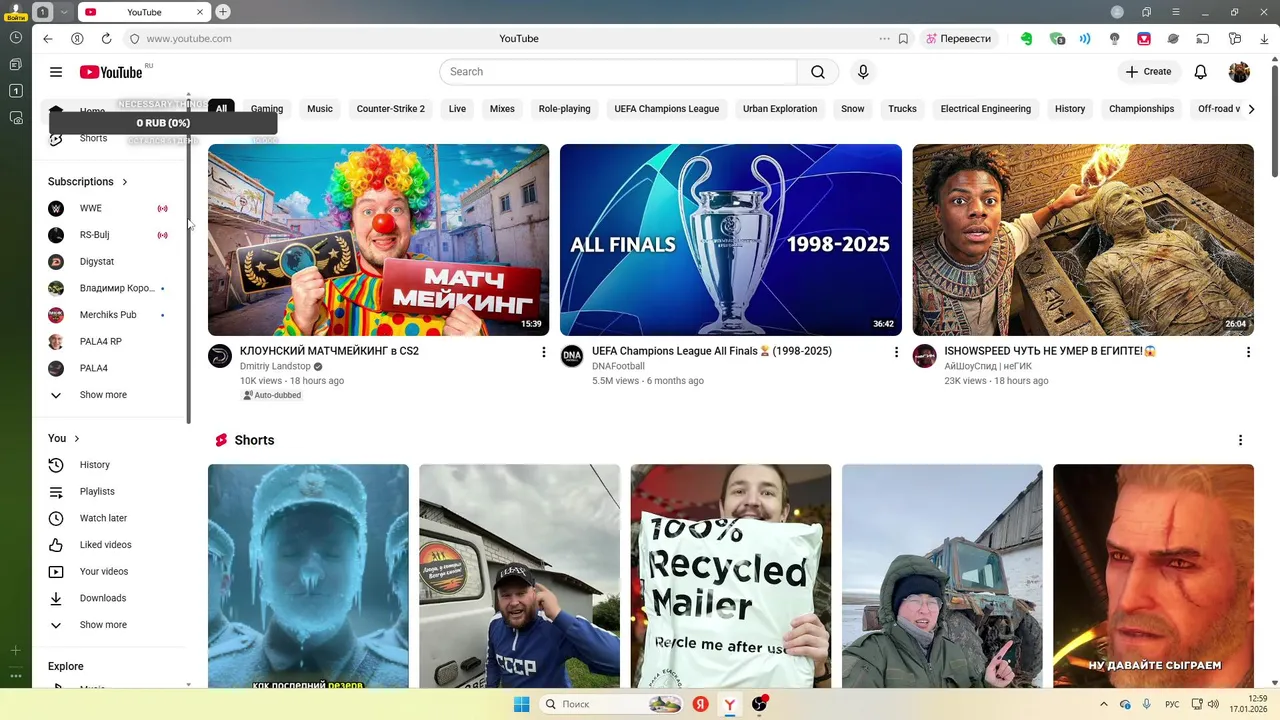Image resolution: width=1280 pixels, height=720 pixels.
Task: Open a new browser tab with plus
Action: coord(223,12)
